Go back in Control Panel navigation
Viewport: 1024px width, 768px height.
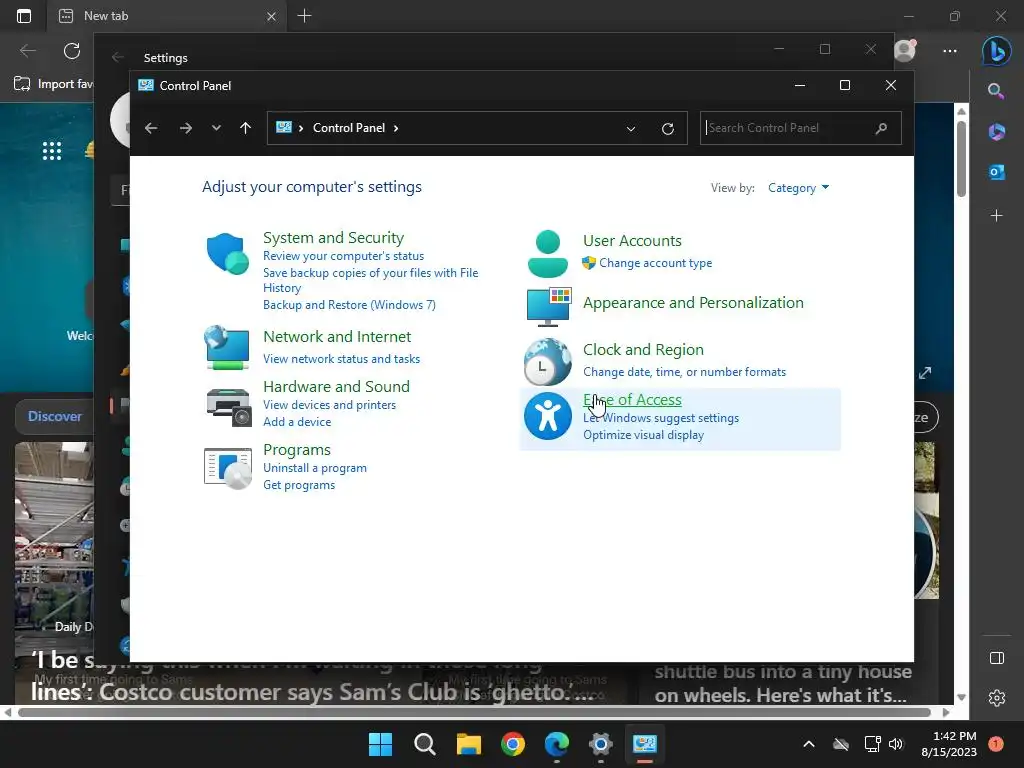click(x=151, y=128)
